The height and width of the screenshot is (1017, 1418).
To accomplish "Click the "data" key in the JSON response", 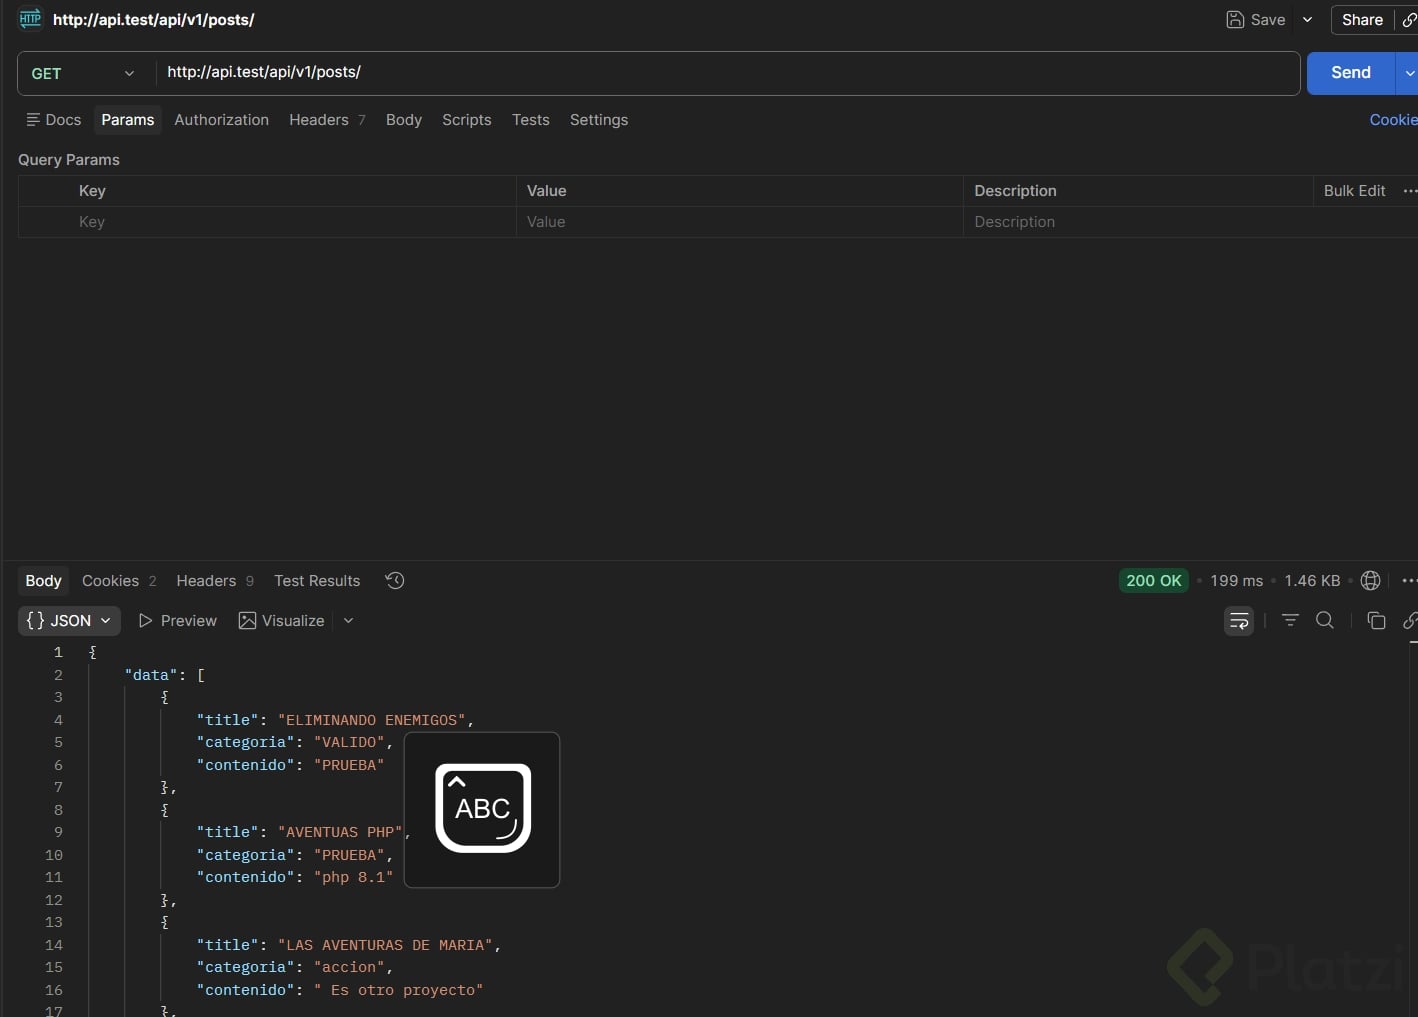I will coord(151,675).
